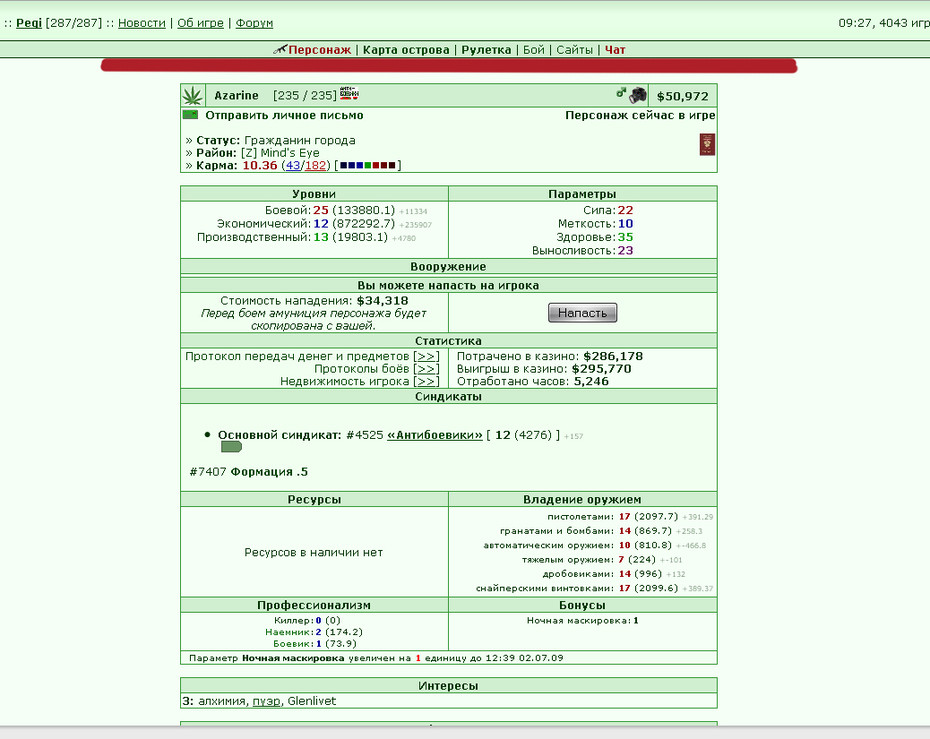This screenshot has height=739, width=930.
Task: Open the negative karma count 182
Action: 315,165
